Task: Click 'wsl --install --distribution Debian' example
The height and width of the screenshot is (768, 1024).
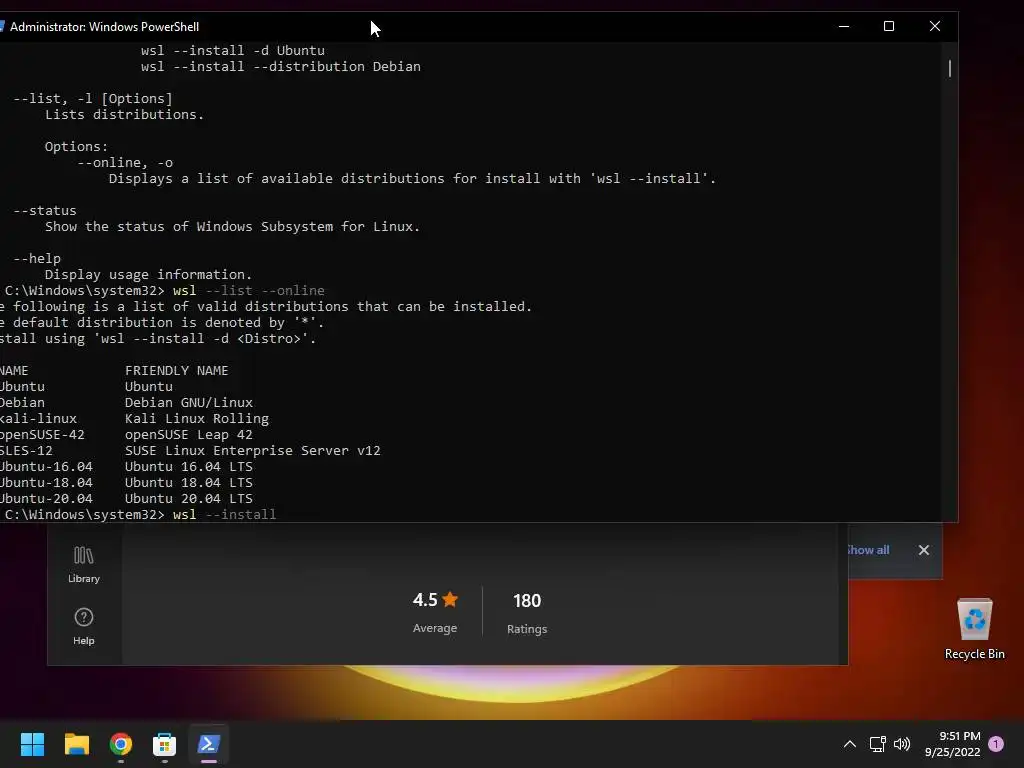Action: pos(281,67)
